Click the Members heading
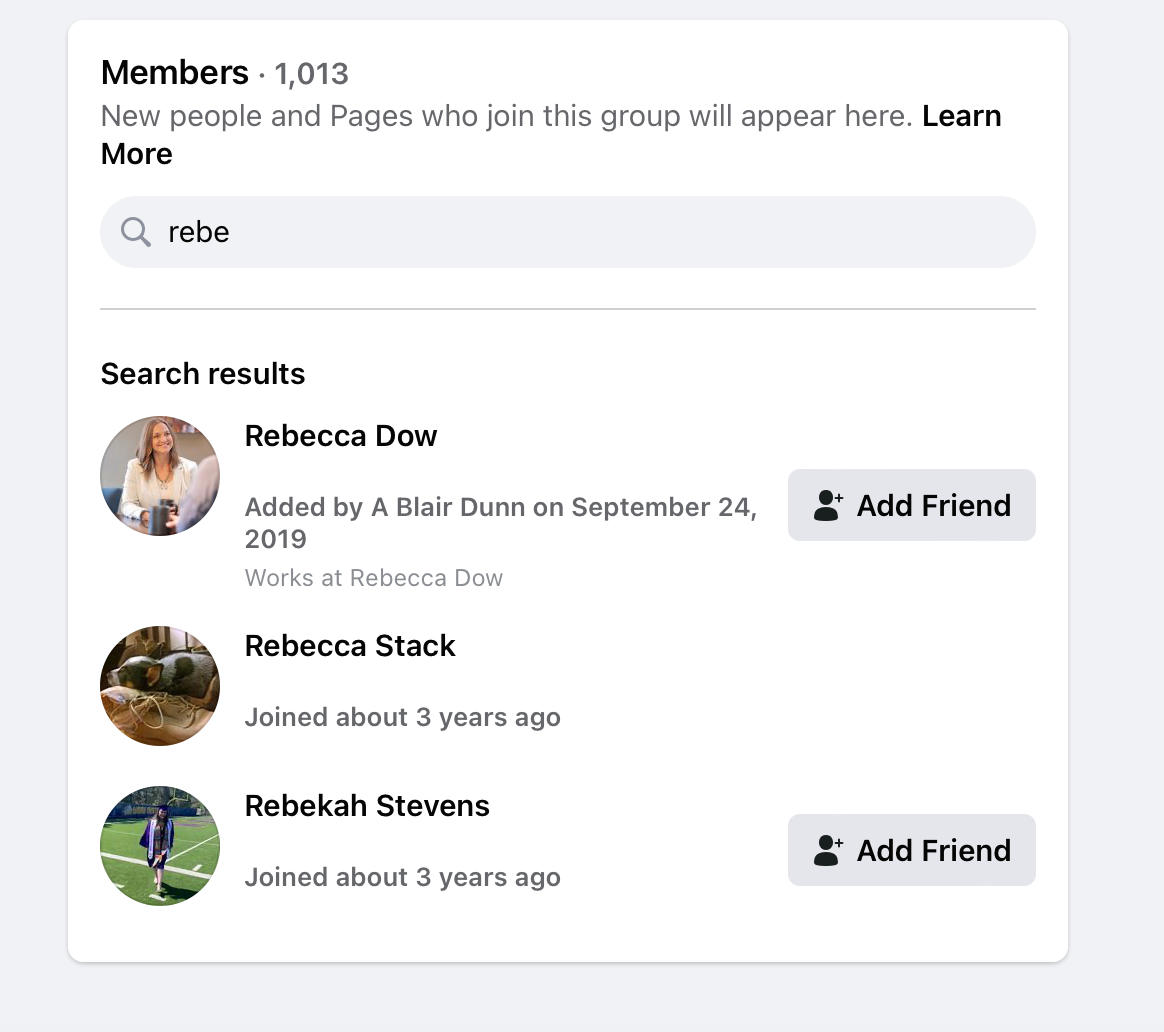The image size is (1164, 1032). tap(175, 73)
